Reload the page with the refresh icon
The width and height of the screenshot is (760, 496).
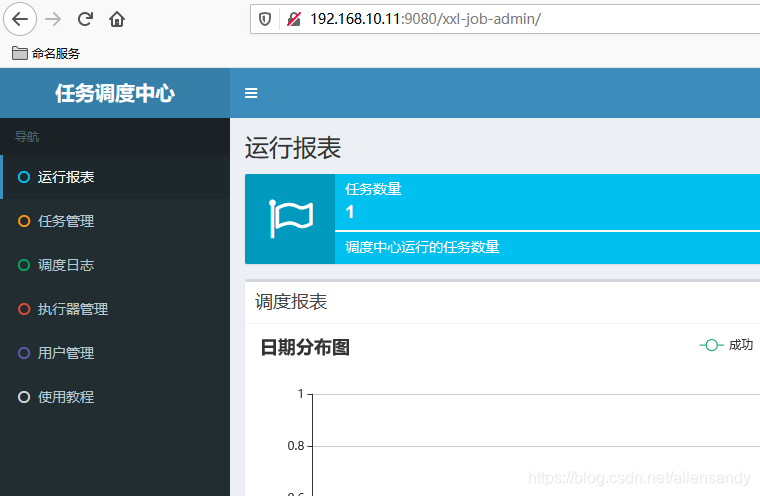coord(85,19)
